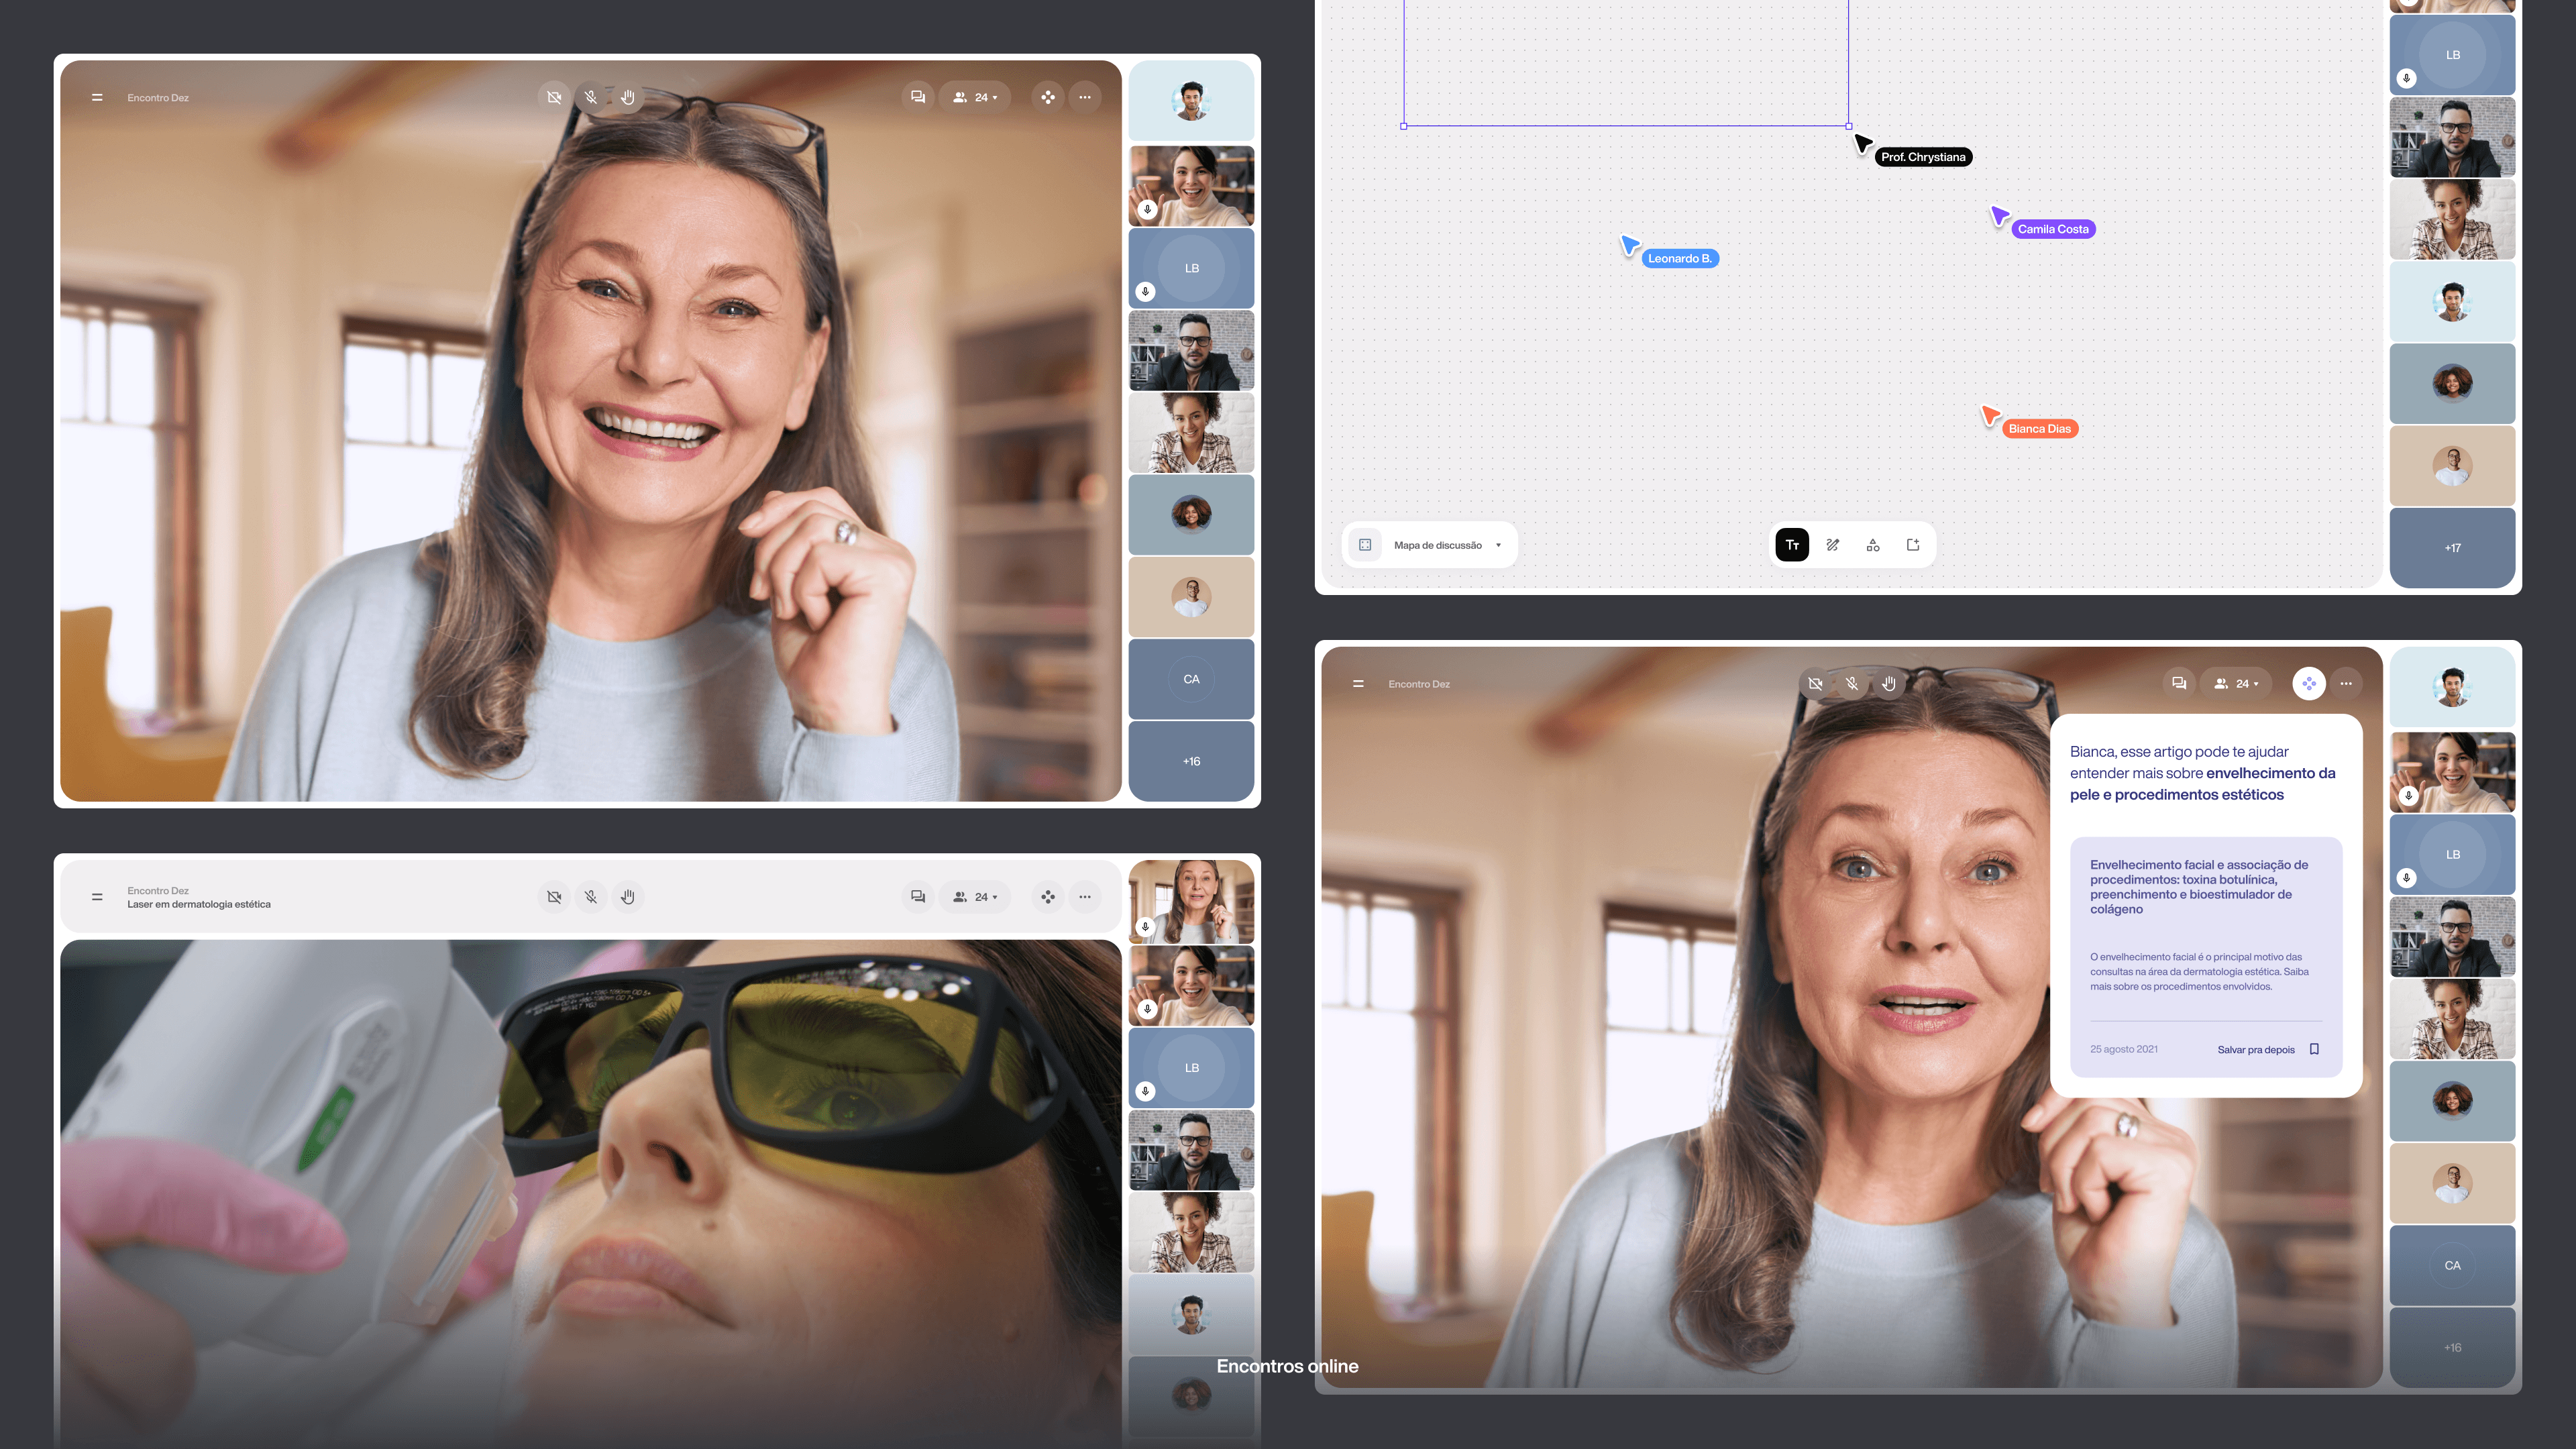The width and height of the screenshot is (2576, 1449).
Task: Select the shapes tool on whiteboard toolbar
Action: [x=1872, y=545]
